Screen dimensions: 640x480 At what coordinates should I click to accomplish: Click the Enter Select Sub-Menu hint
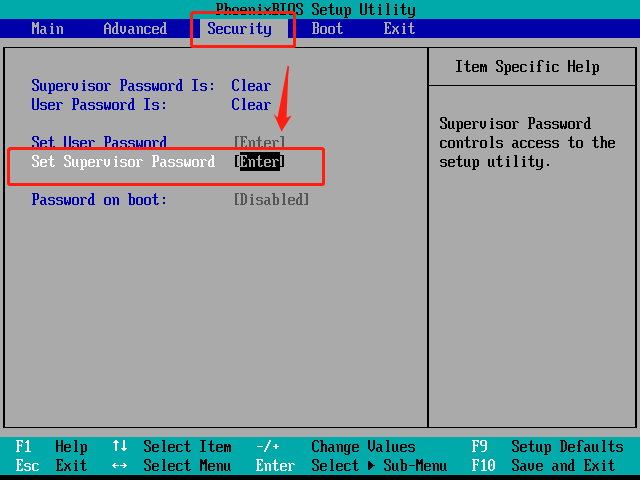[x=351, y=465]
